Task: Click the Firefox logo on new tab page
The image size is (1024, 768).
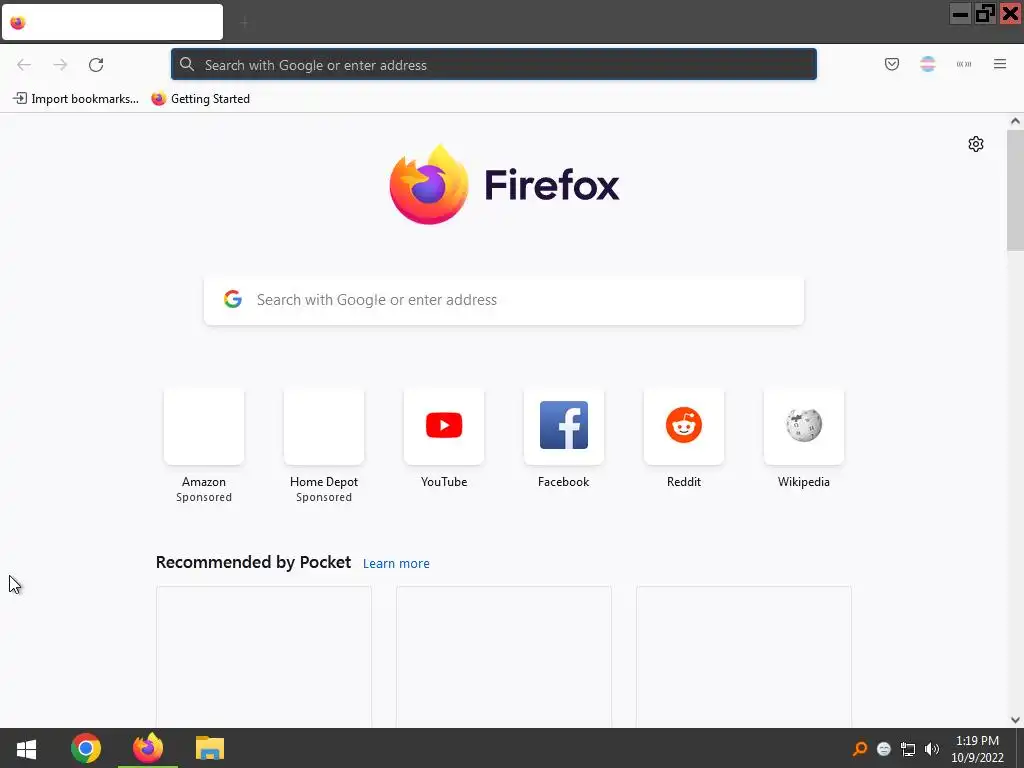Action: pyautogui.click(x=504, y=185)
